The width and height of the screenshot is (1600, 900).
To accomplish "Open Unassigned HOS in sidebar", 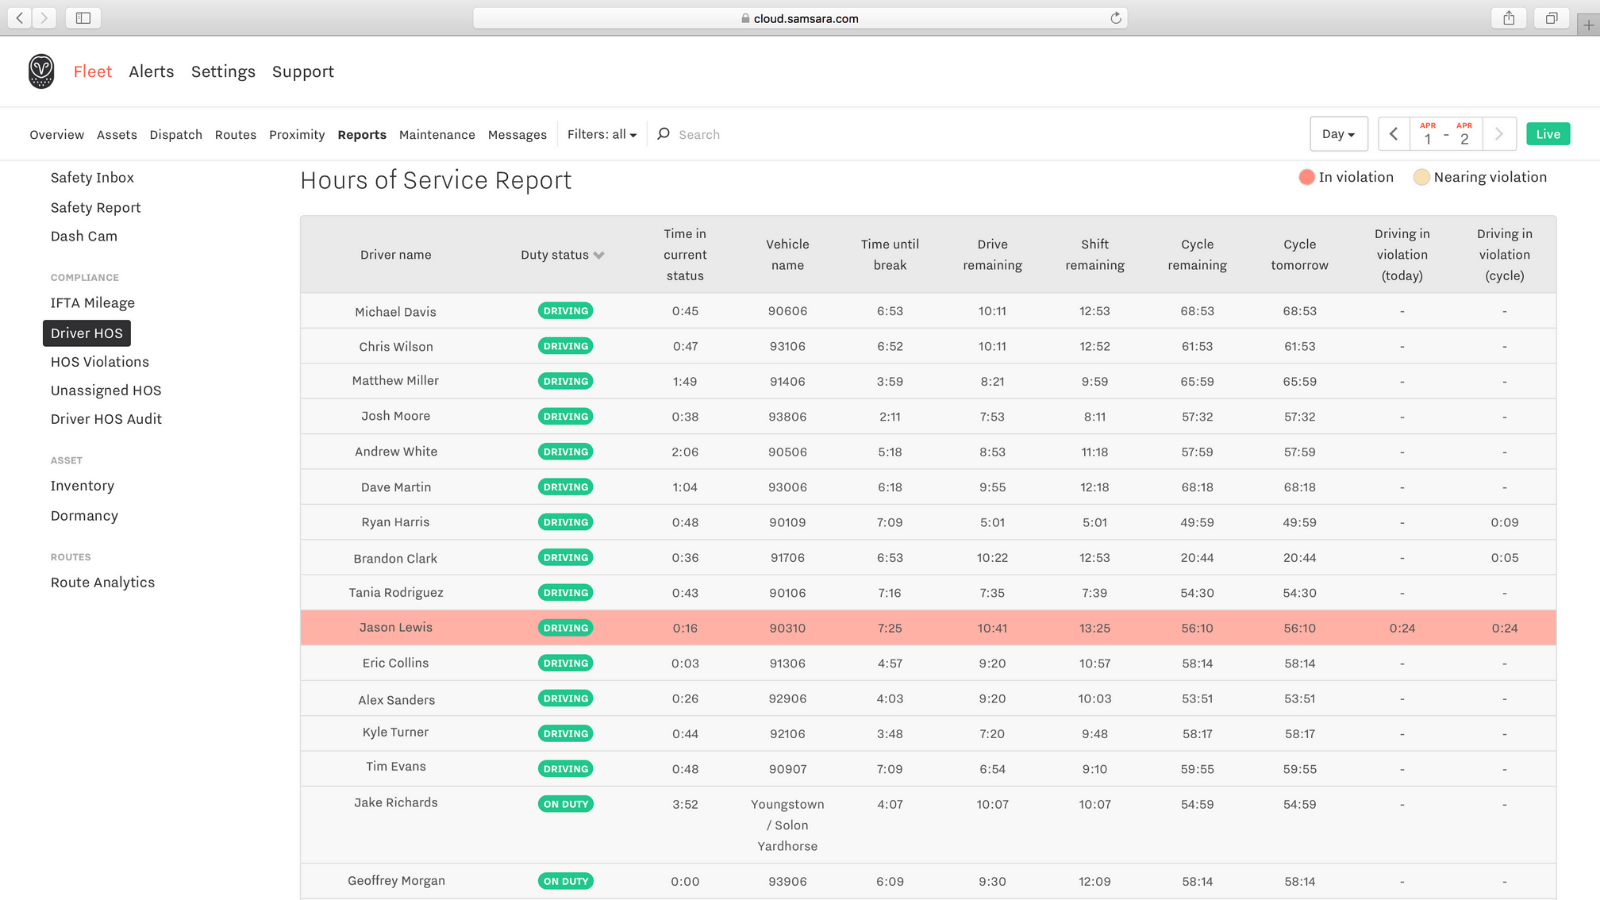I will (106, 390).
